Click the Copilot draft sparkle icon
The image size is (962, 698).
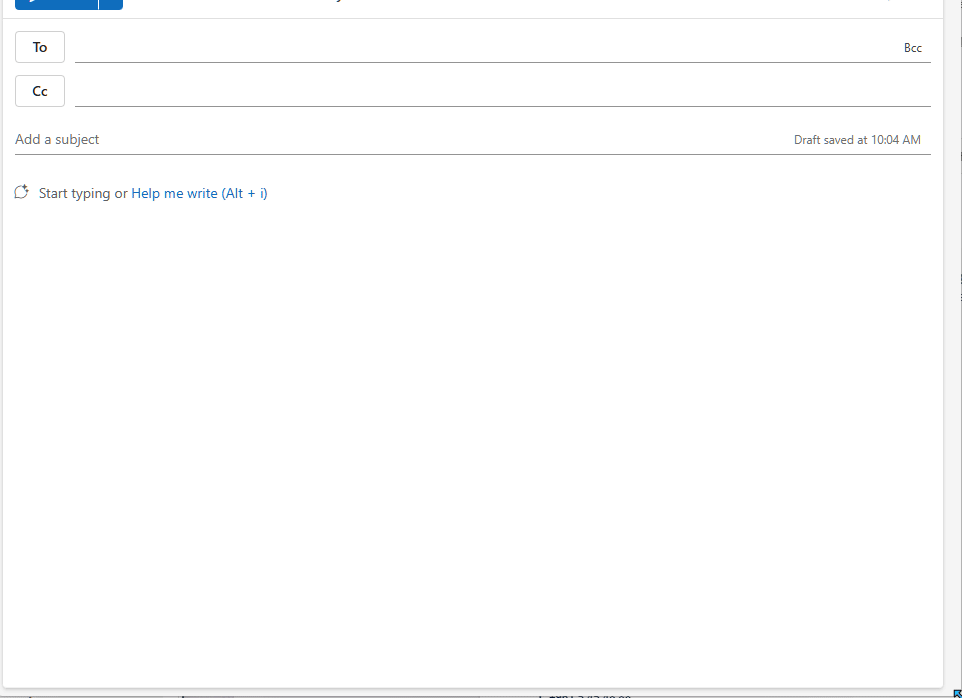coord(21,192)
